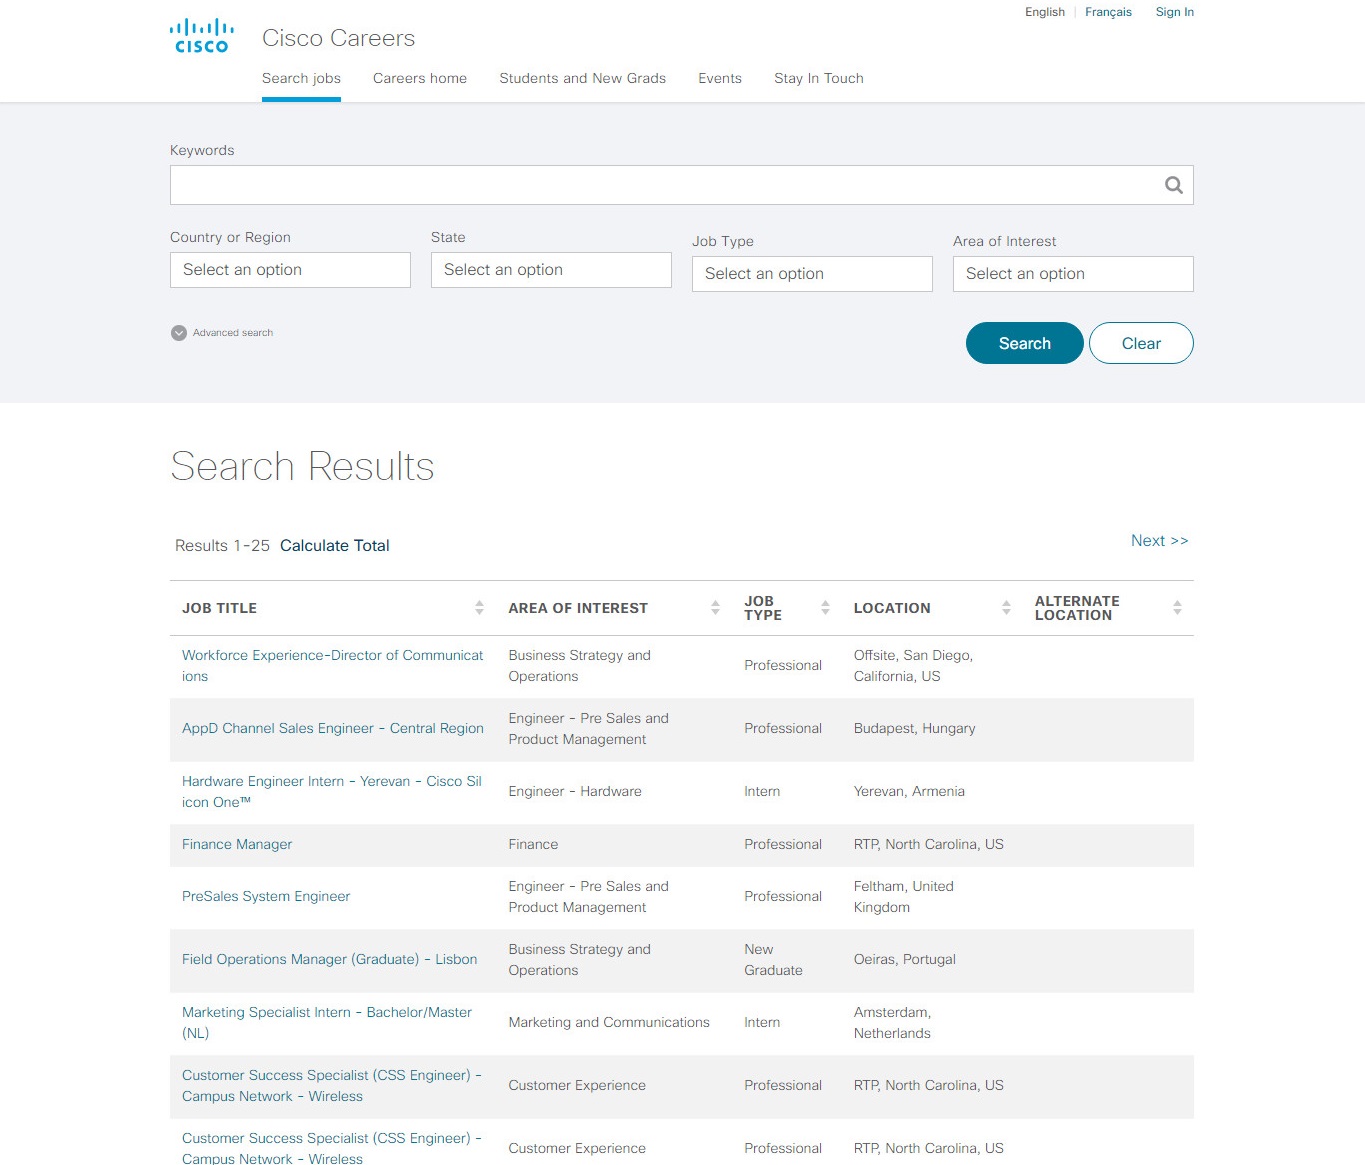
Task: Click the Keywords input field
Action: pyautogui.click(x=660, y=185)
